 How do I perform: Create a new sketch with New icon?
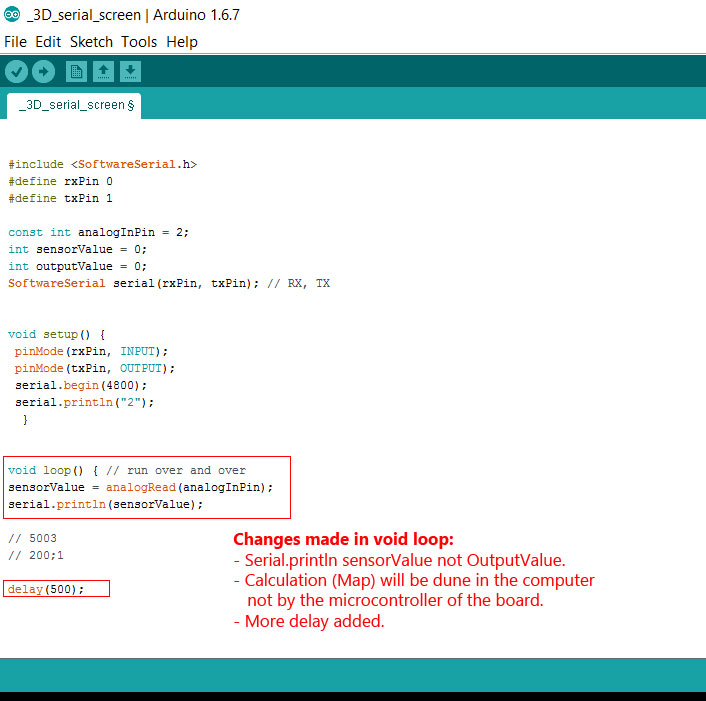pyautogui.click(x=76, y=72)
